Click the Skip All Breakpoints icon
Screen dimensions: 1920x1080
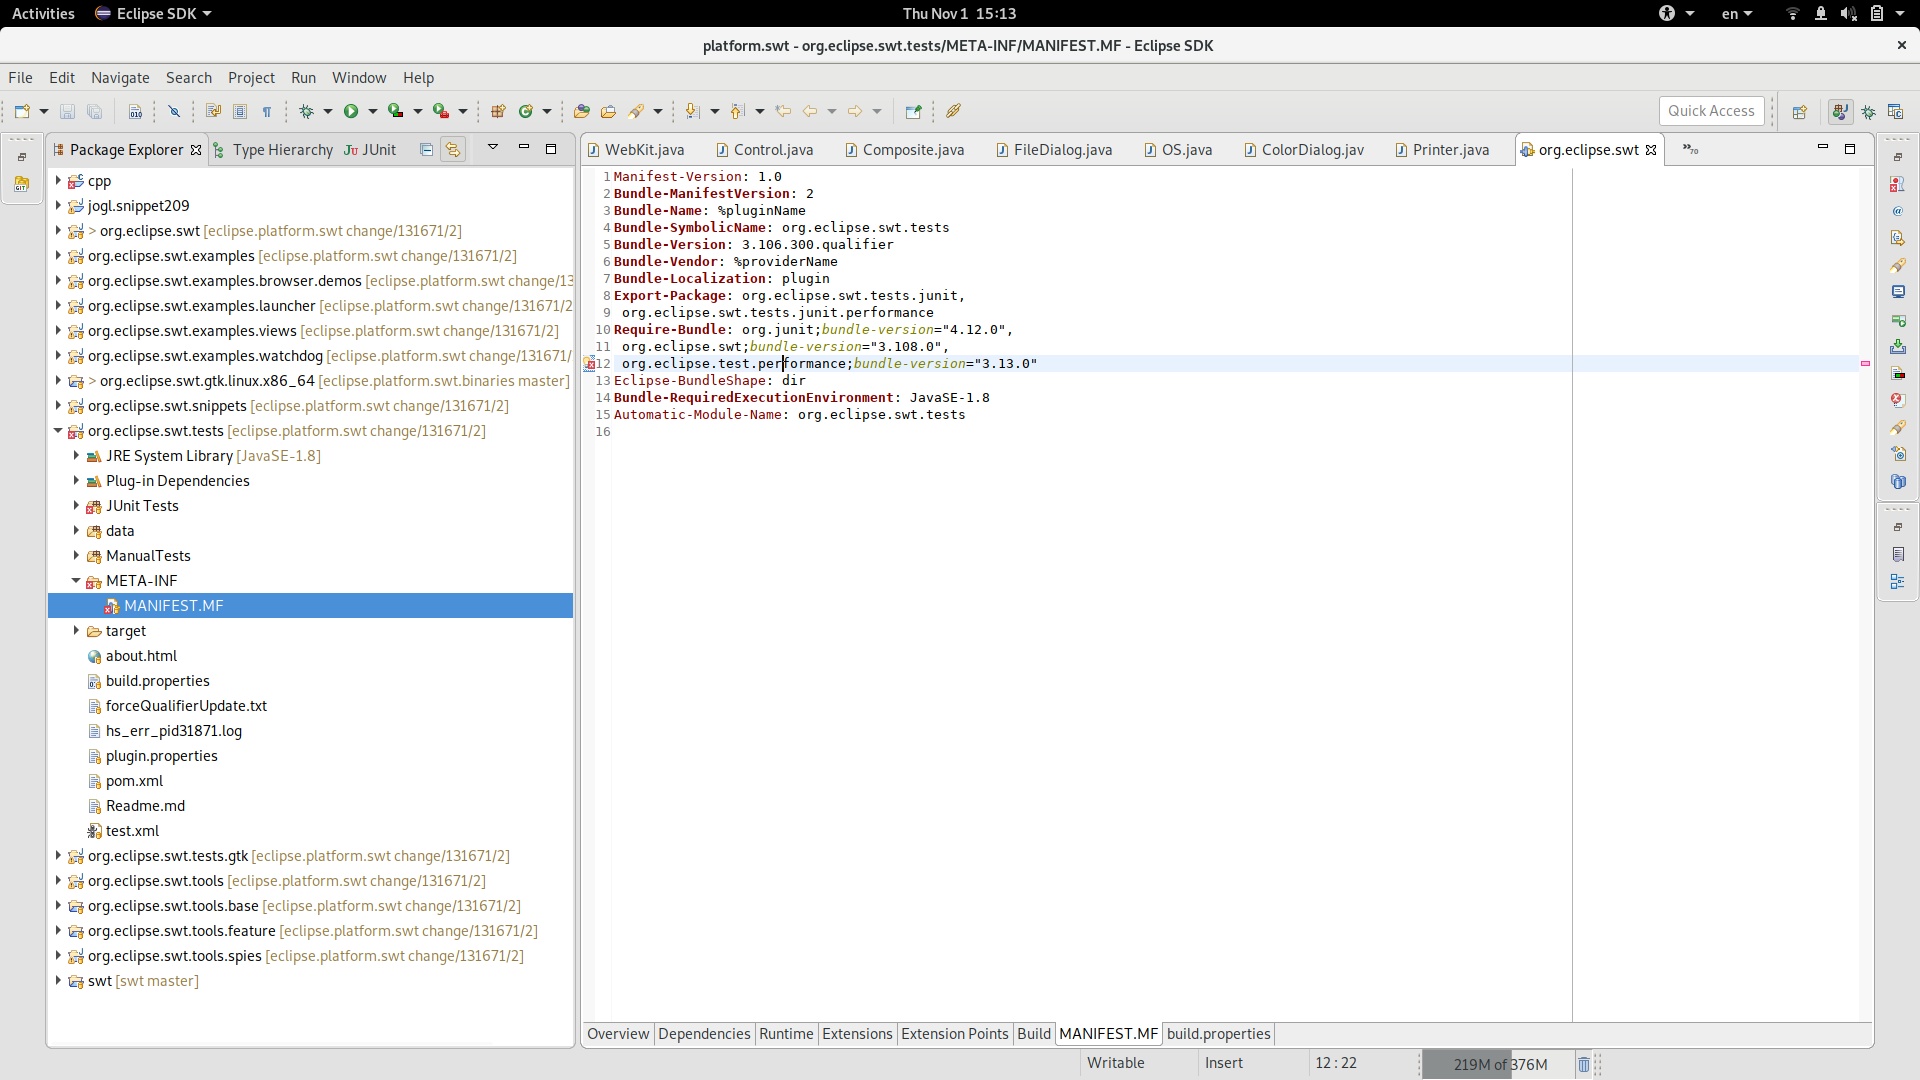click(174, 111)
